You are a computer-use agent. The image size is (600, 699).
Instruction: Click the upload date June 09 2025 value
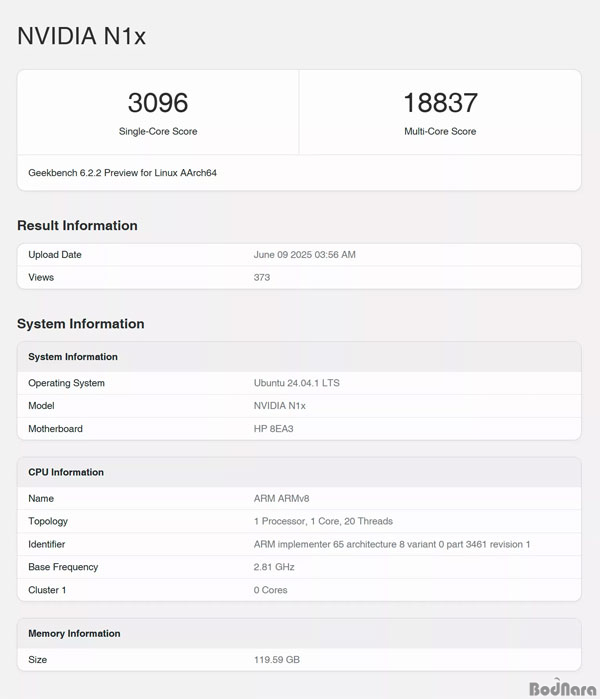(x=304, y=255)
